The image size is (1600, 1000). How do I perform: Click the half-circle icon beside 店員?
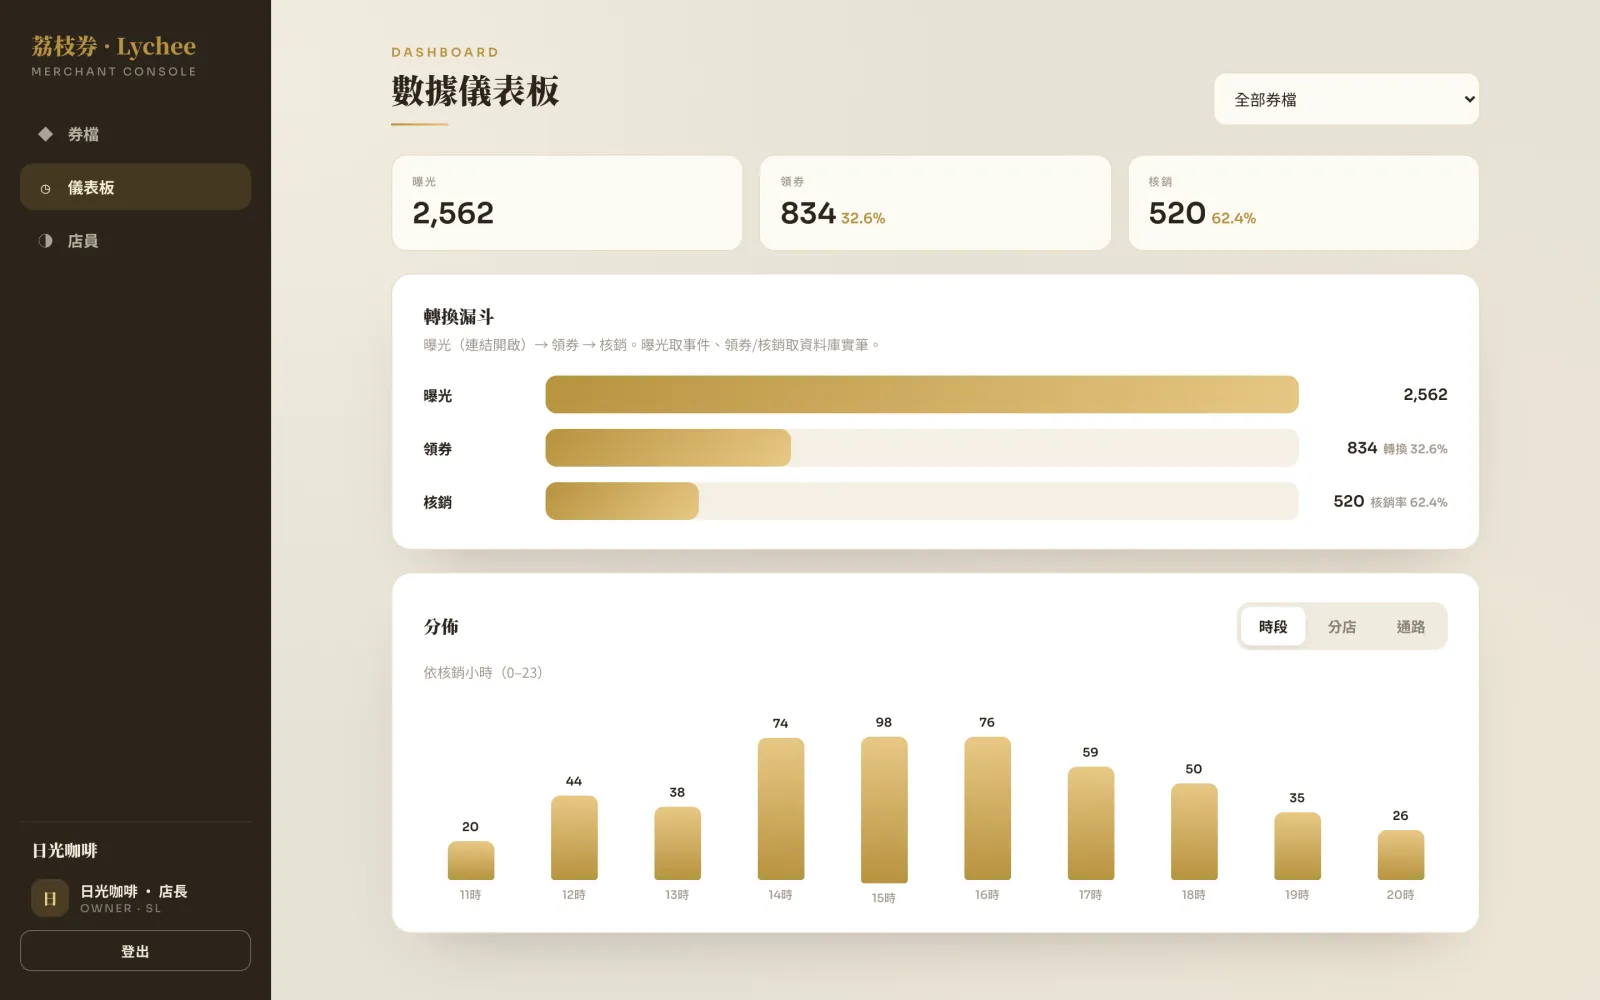pyautogui.click(x=45, y=241)
